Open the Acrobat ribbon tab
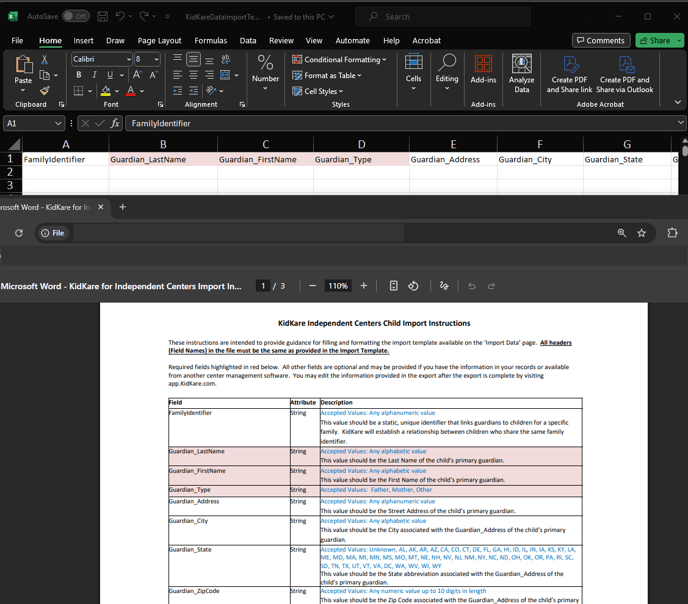The image size is (688, 604). 426,40
